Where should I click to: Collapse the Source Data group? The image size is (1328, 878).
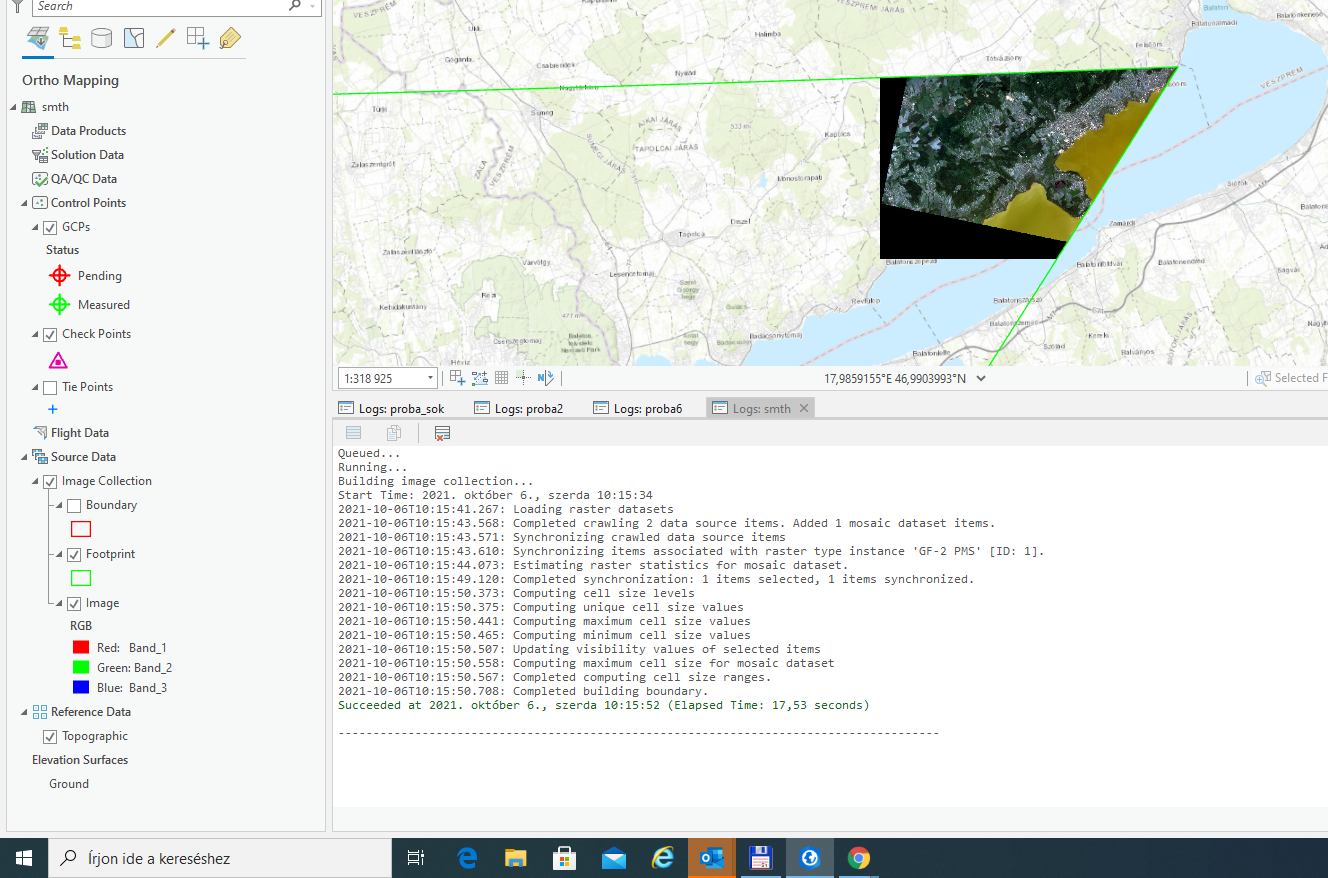tap(24, 457)
